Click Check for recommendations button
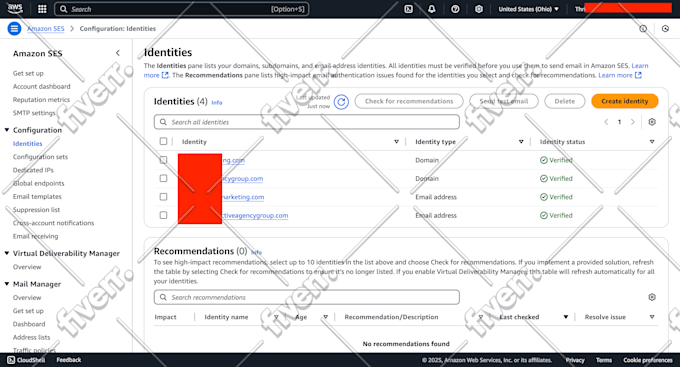Image resolution: width=680 pixels, height=367 pixels. 409,101
